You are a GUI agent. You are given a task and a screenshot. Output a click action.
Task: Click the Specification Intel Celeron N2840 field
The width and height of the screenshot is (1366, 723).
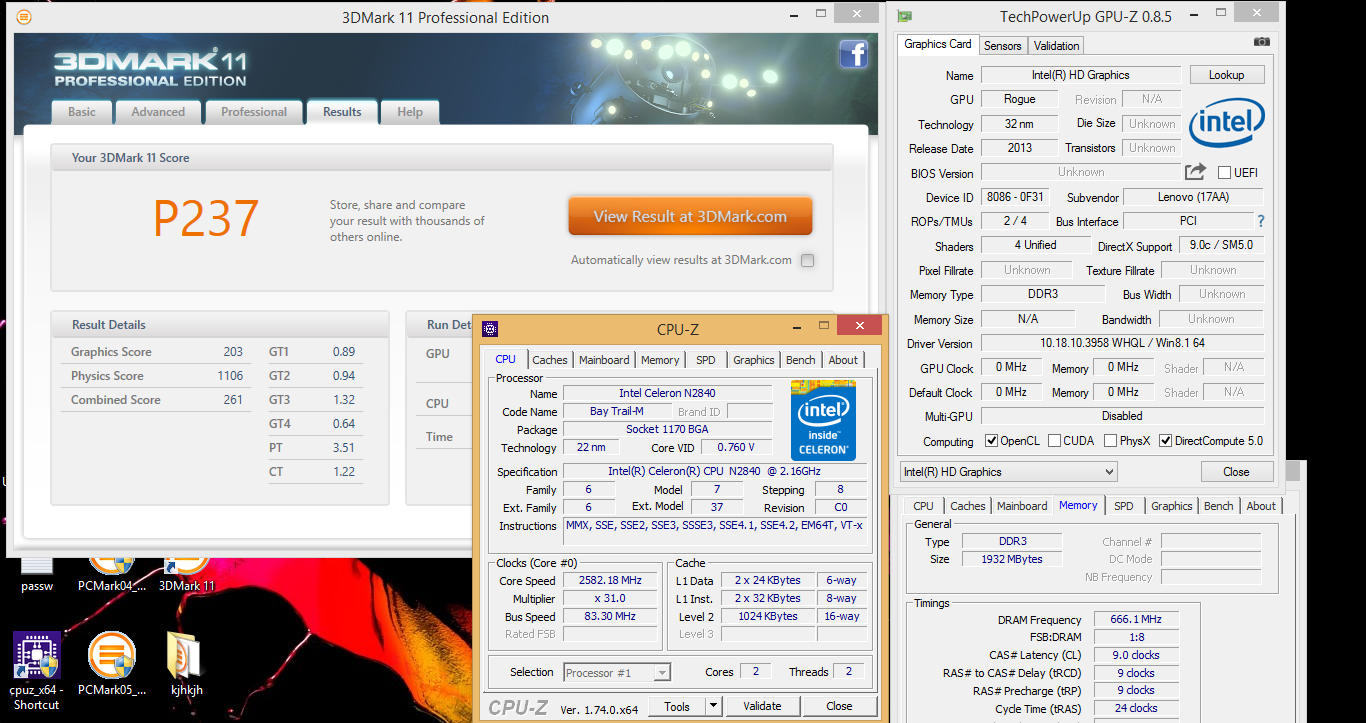pos(714,472)
